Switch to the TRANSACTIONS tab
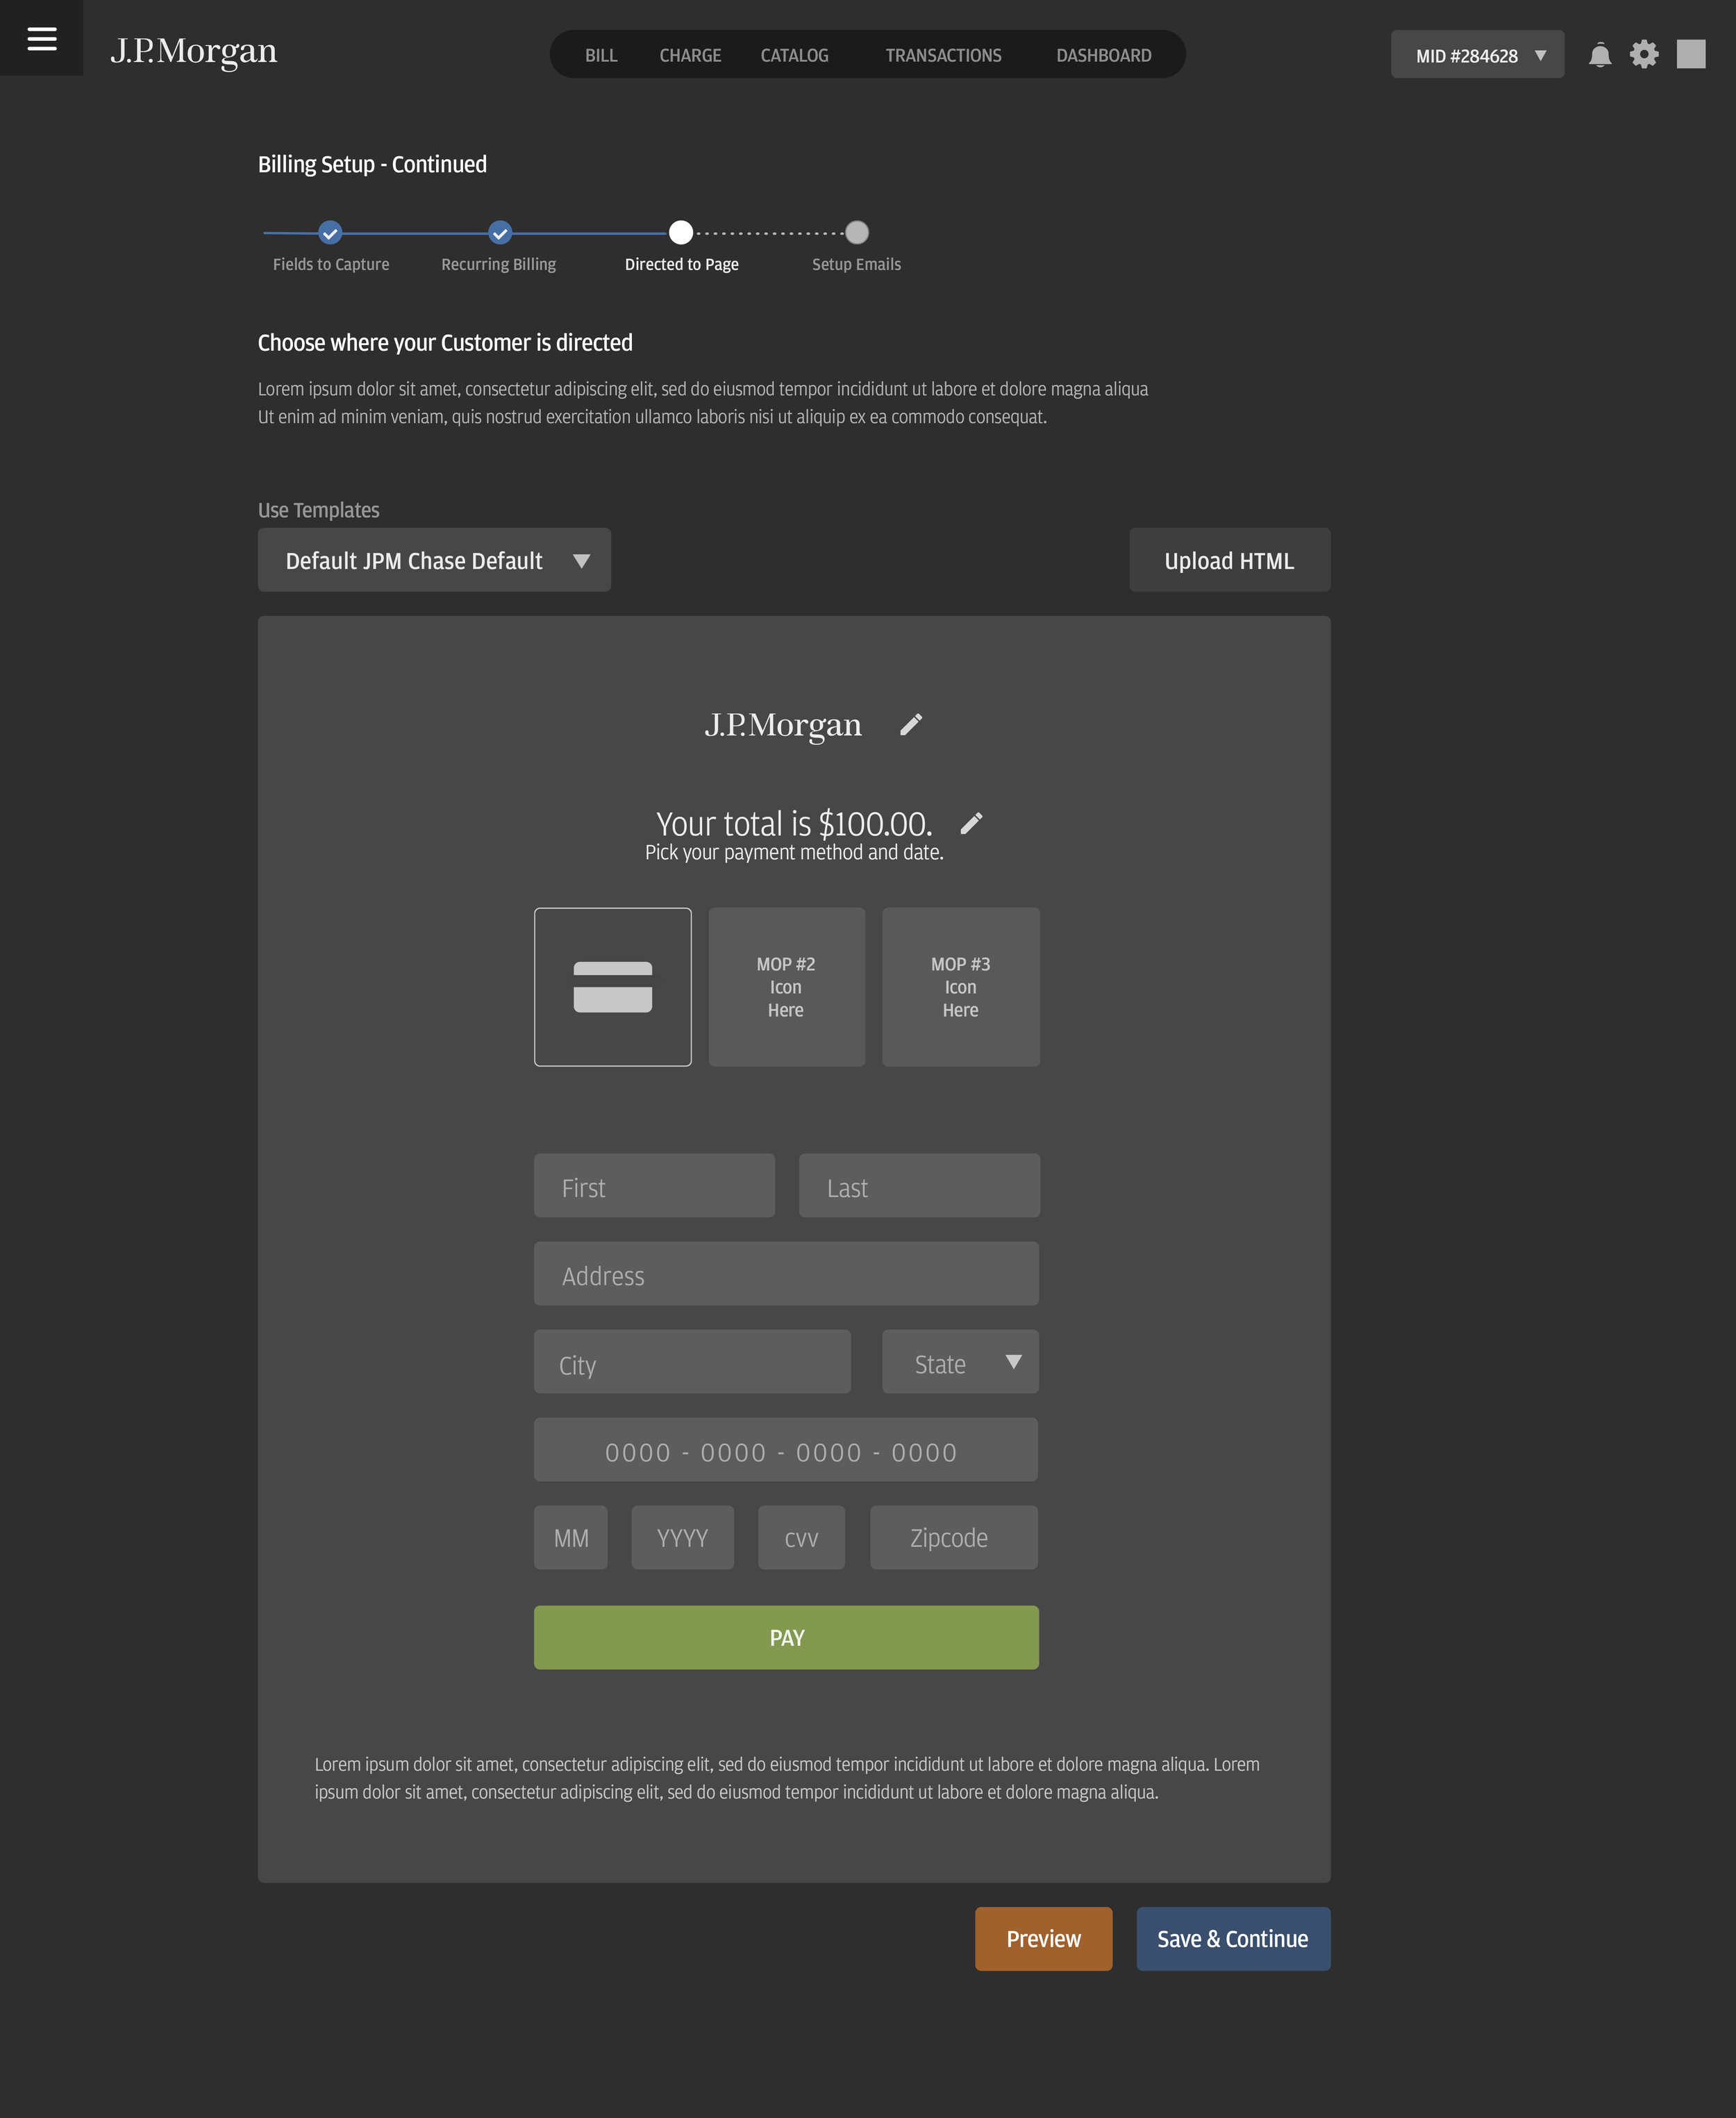The height and width of the screenshot is (2118, 1736). 943,55
